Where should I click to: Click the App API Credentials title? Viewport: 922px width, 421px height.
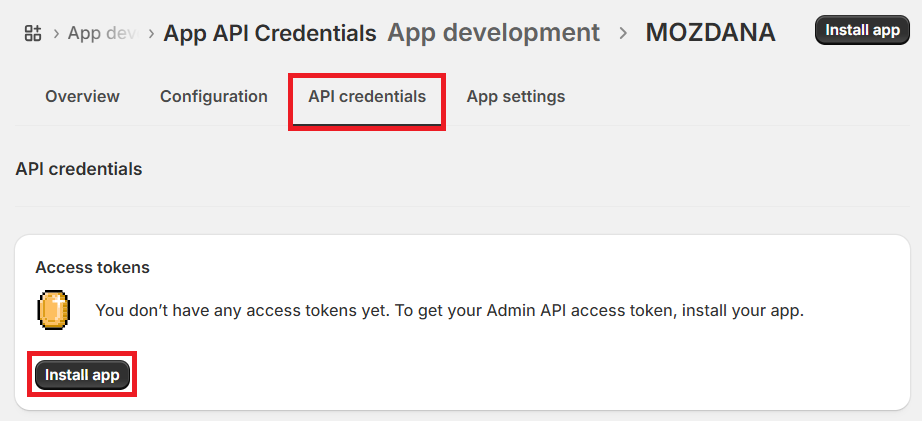tap(270, 33)
